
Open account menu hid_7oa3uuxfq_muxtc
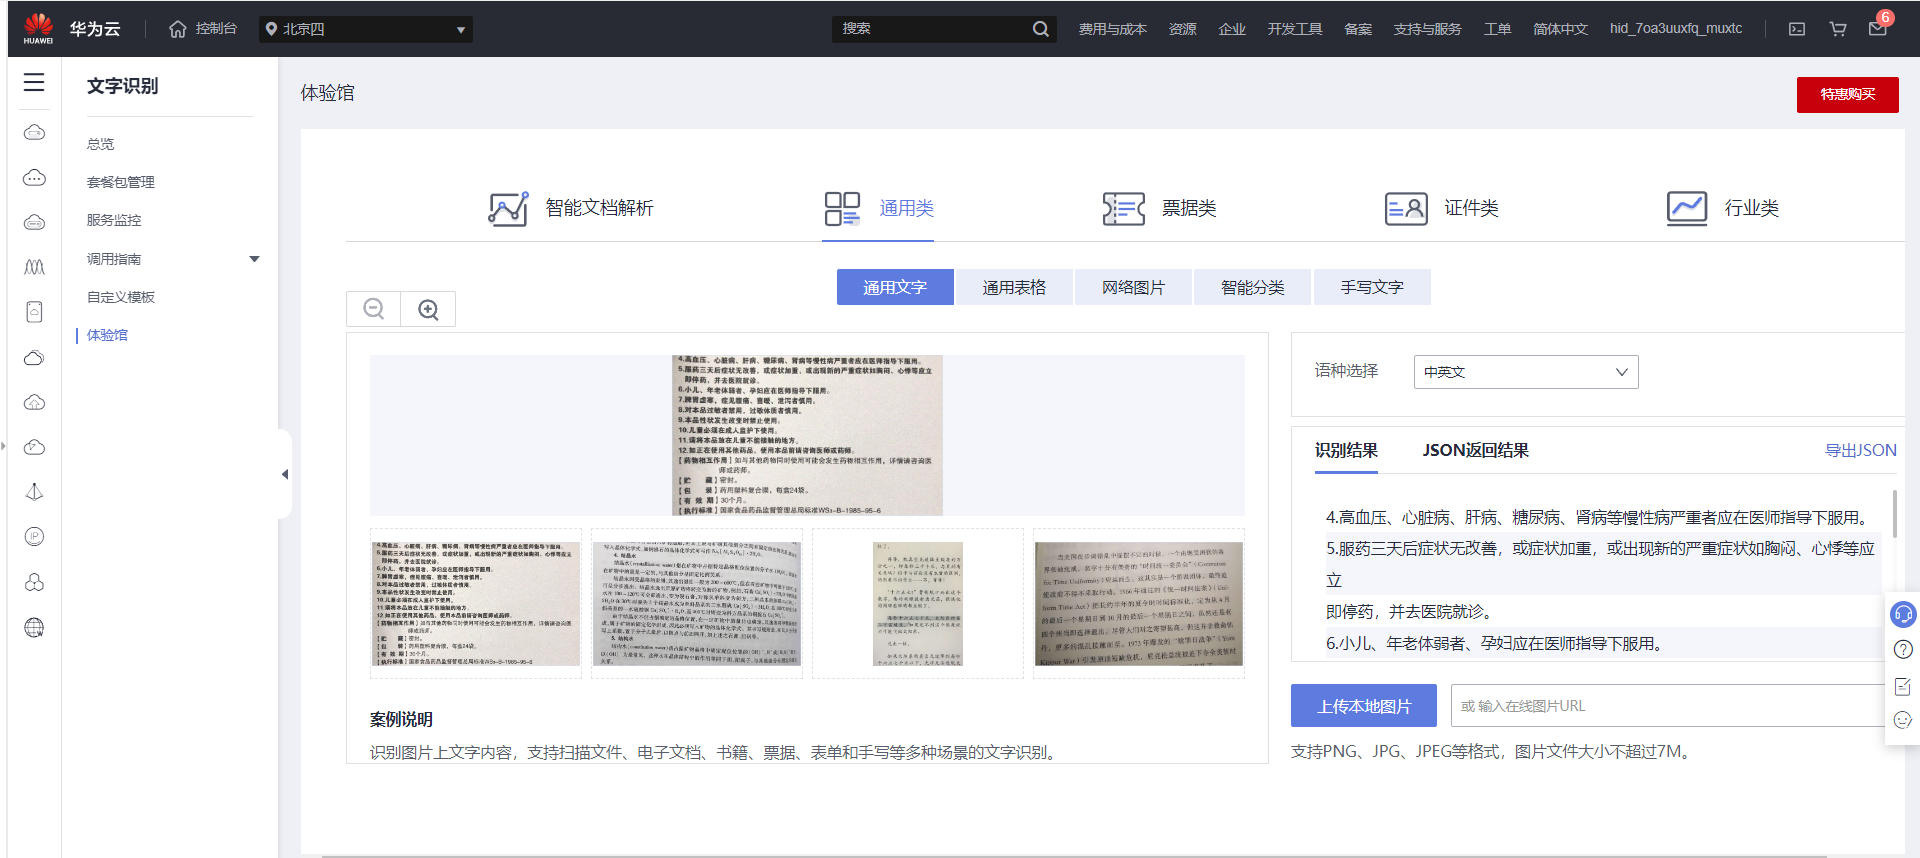click(x=1676, y=29)
